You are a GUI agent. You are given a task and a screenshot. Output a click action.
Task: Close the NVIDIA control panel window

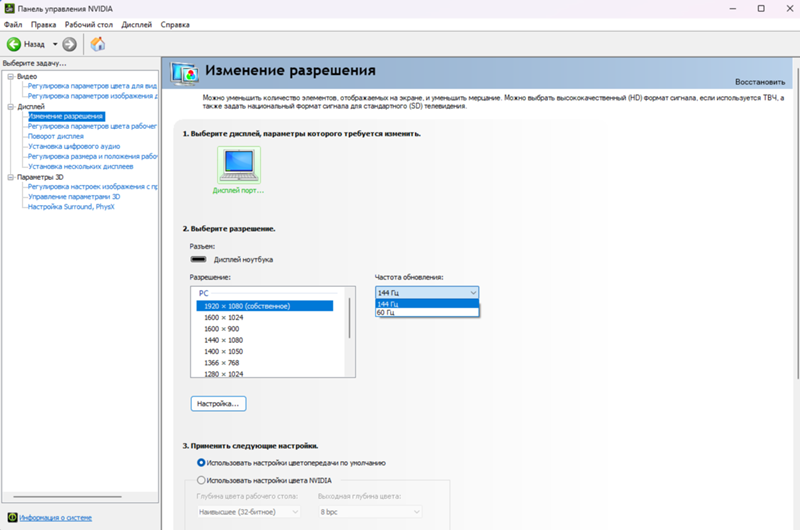click(789, 9)
